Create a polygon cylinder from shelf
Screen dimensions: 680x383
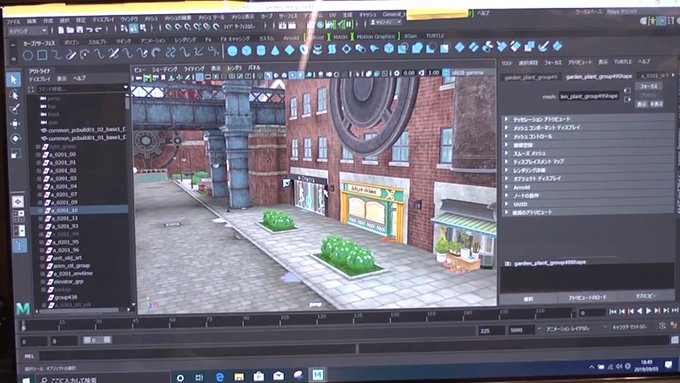pos(261,51)
